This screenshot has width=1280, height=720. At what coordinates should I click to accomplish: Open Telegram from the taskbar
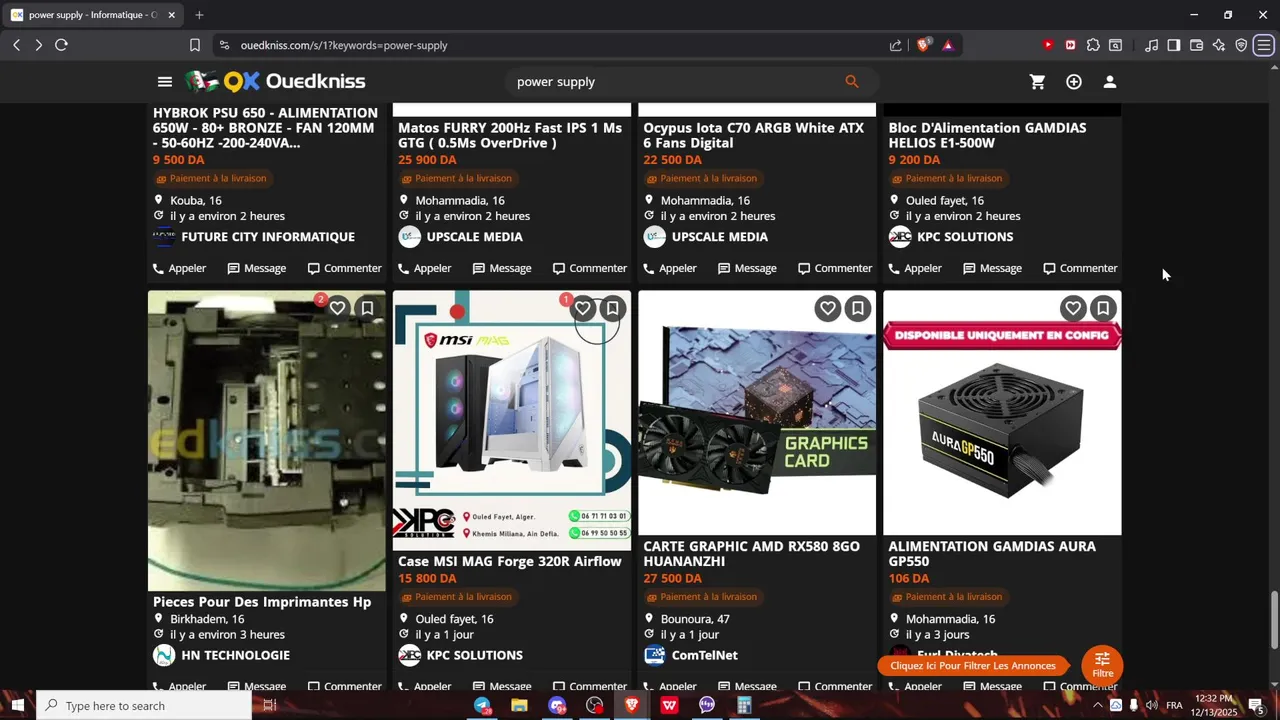coord(482,705)
